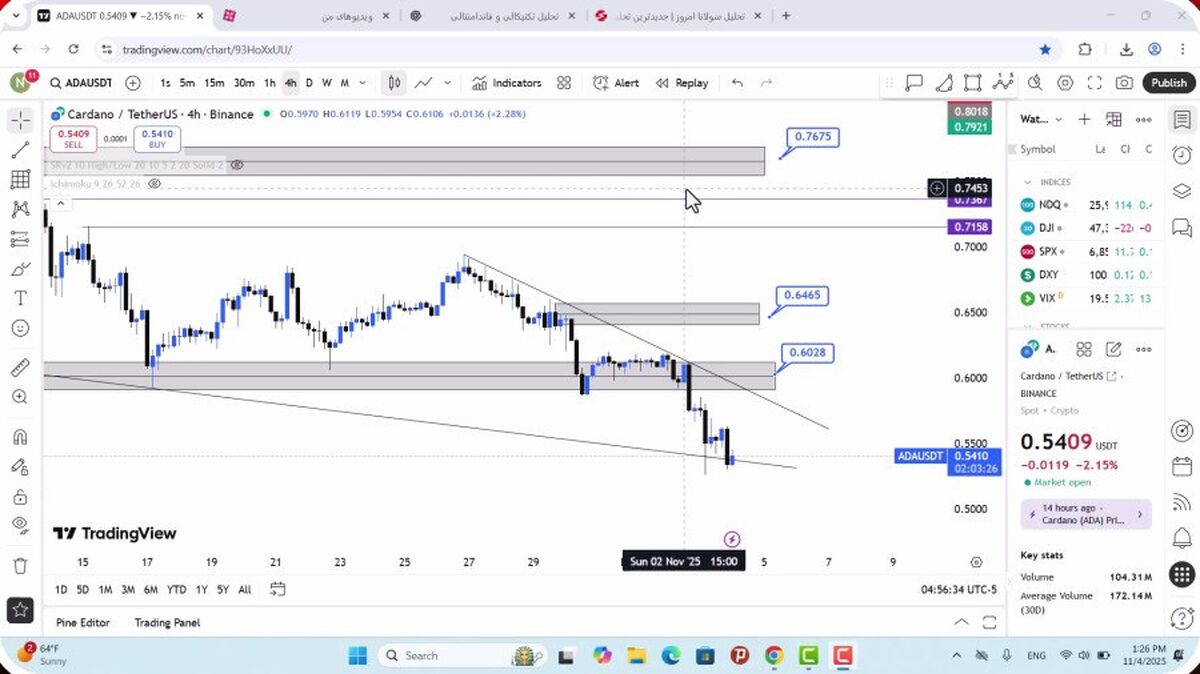Select NDQ in the watchlist
Screen dimensions: 1200x674
point(1086,204)
